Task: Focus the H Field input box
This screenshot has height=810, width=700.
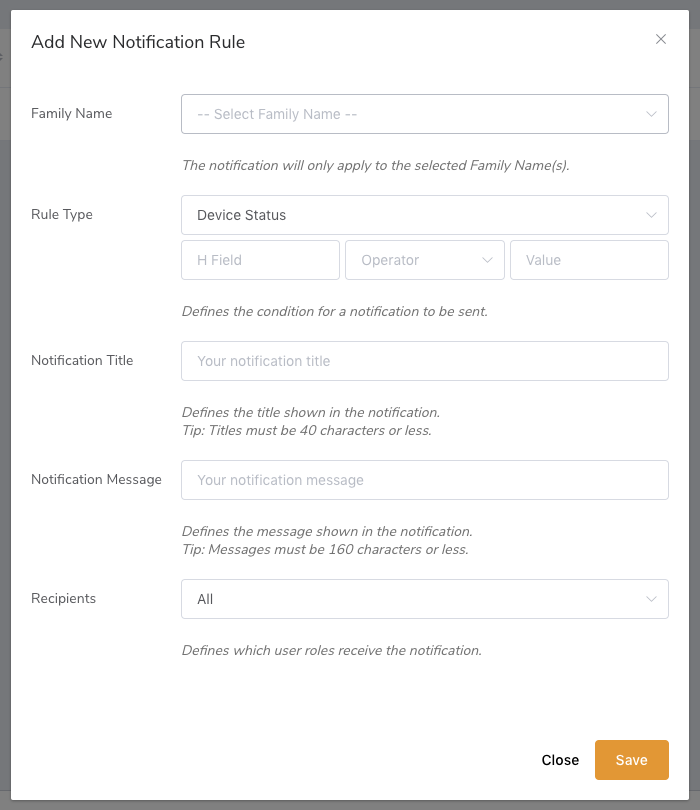Action: click(260, 260)
